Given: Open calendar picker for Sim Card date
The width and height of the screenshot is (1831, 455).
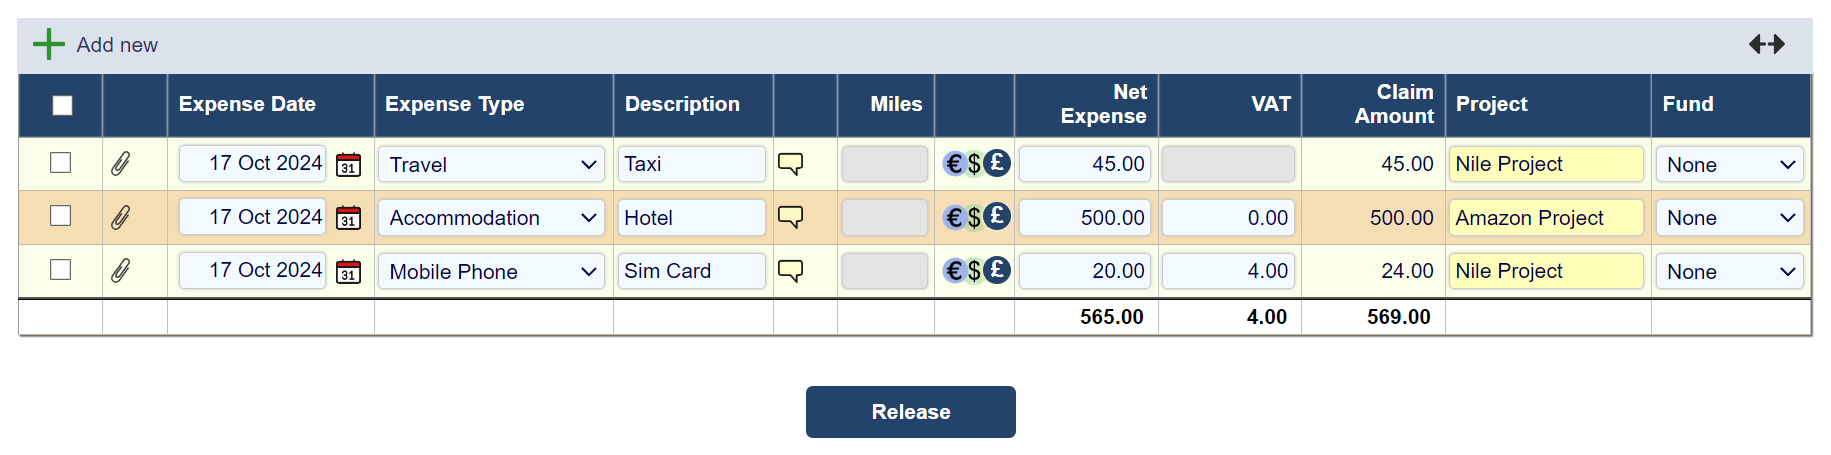Looking at the screenshot, I should (348, 272).
